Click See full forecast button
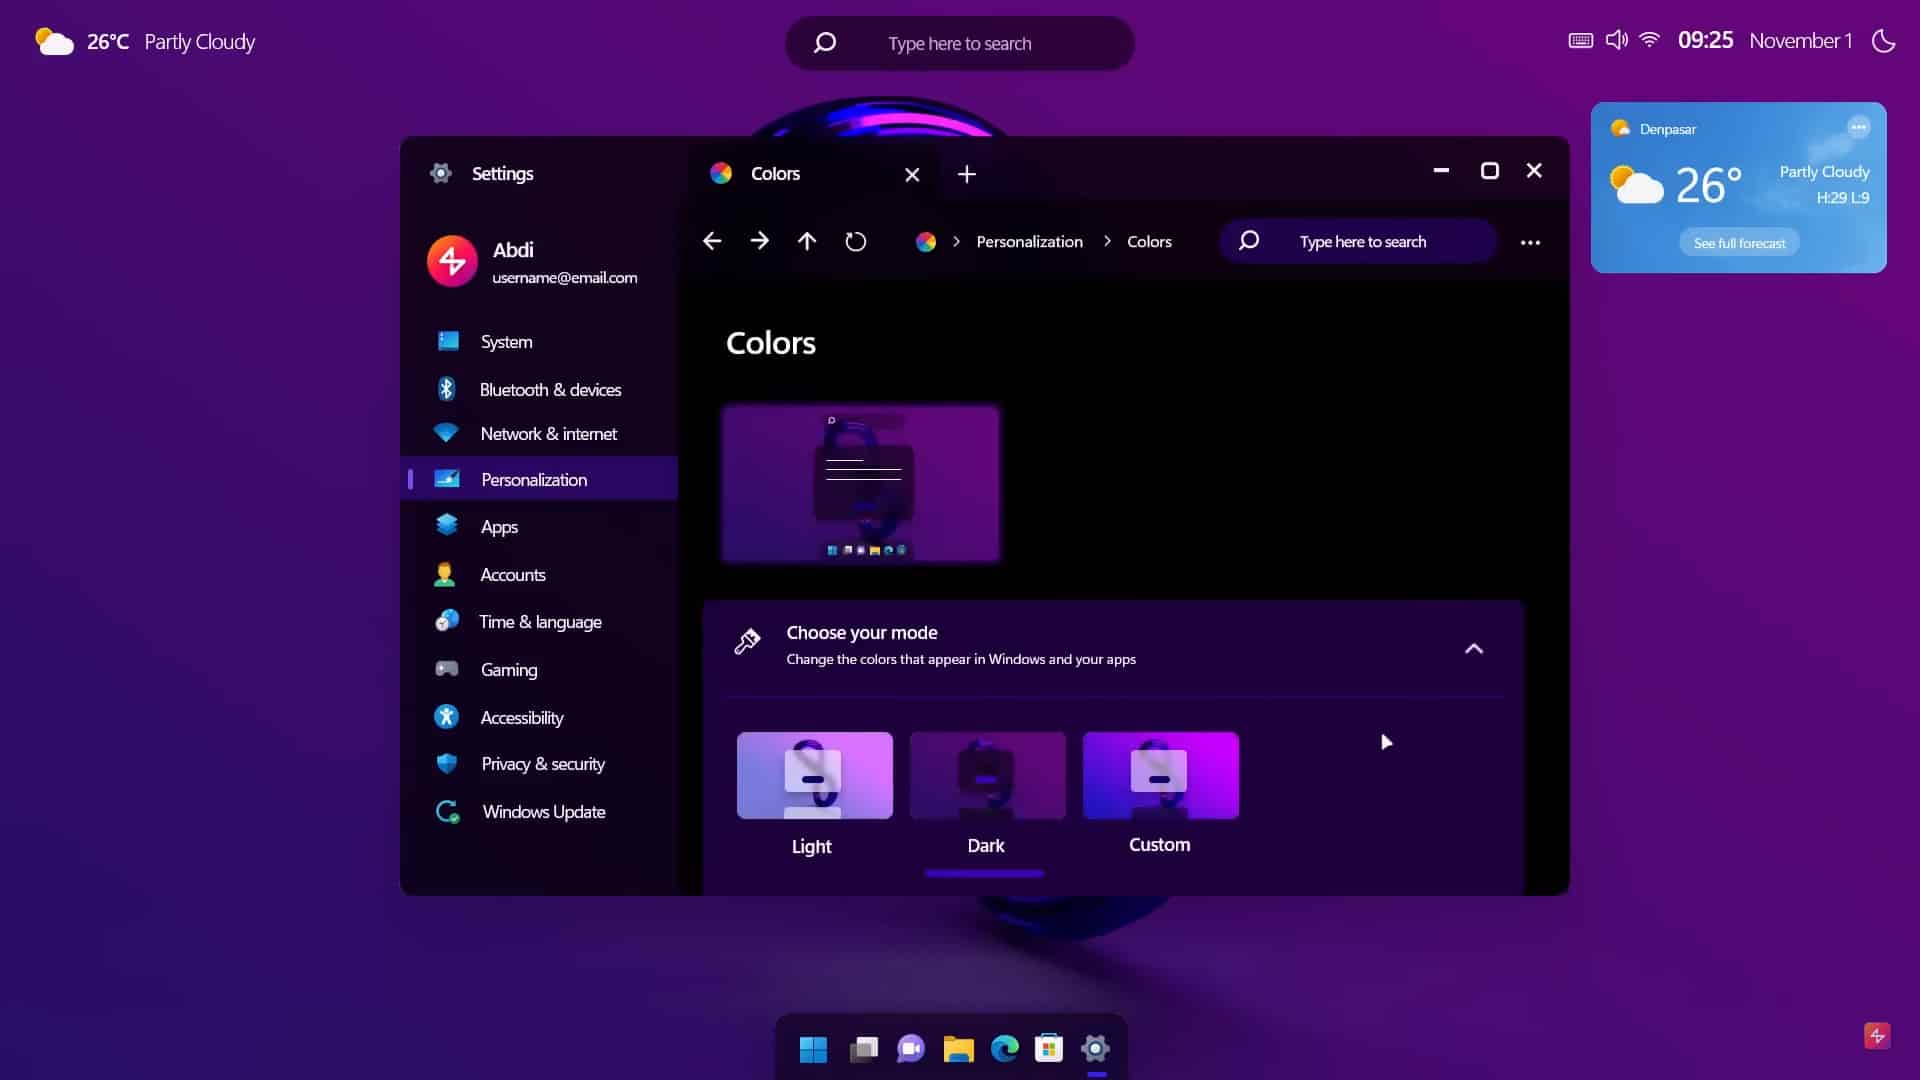Screen dimensions: 1920x1080 (x=1739, y=241)
